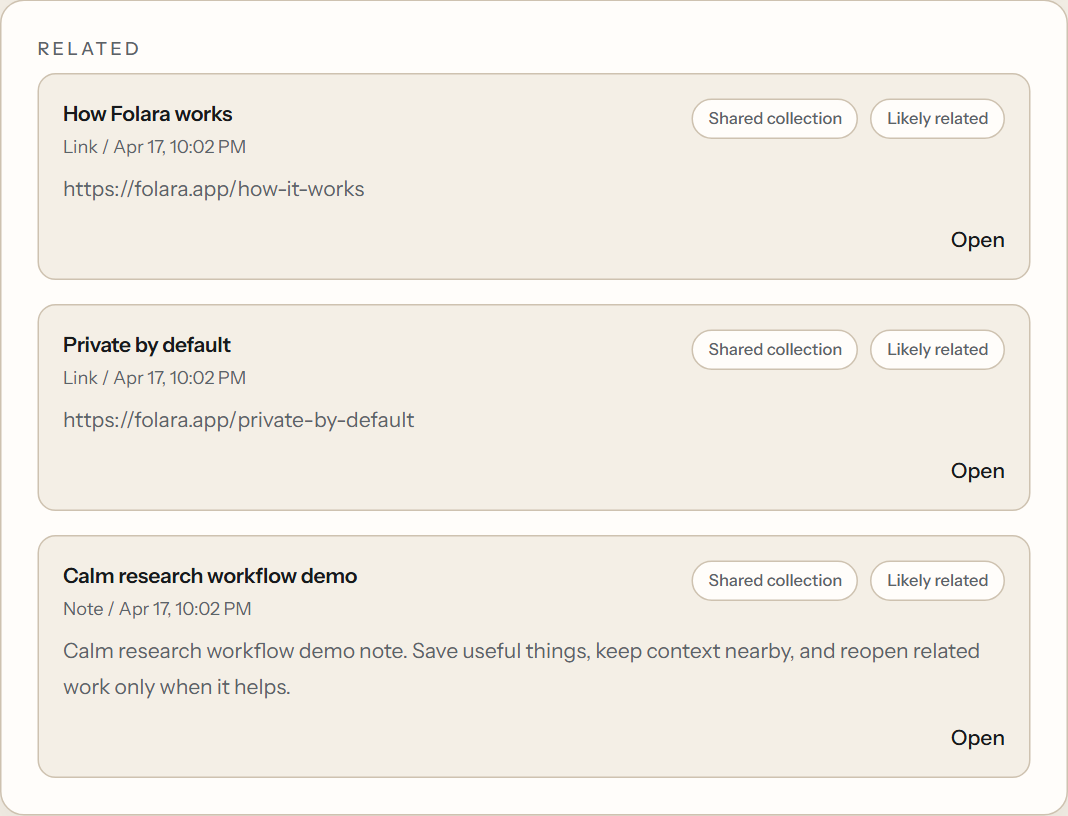
Task: Open the "Private by default" item
Action: click(977, 471)
